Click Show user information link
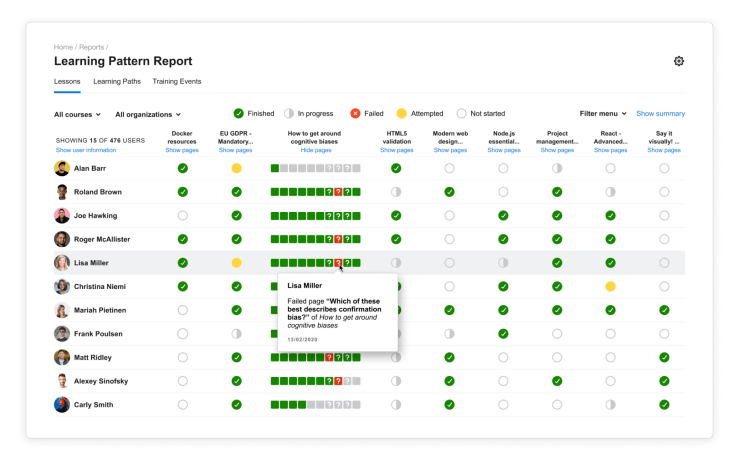 pyautogui.click(x=86, y=150)
